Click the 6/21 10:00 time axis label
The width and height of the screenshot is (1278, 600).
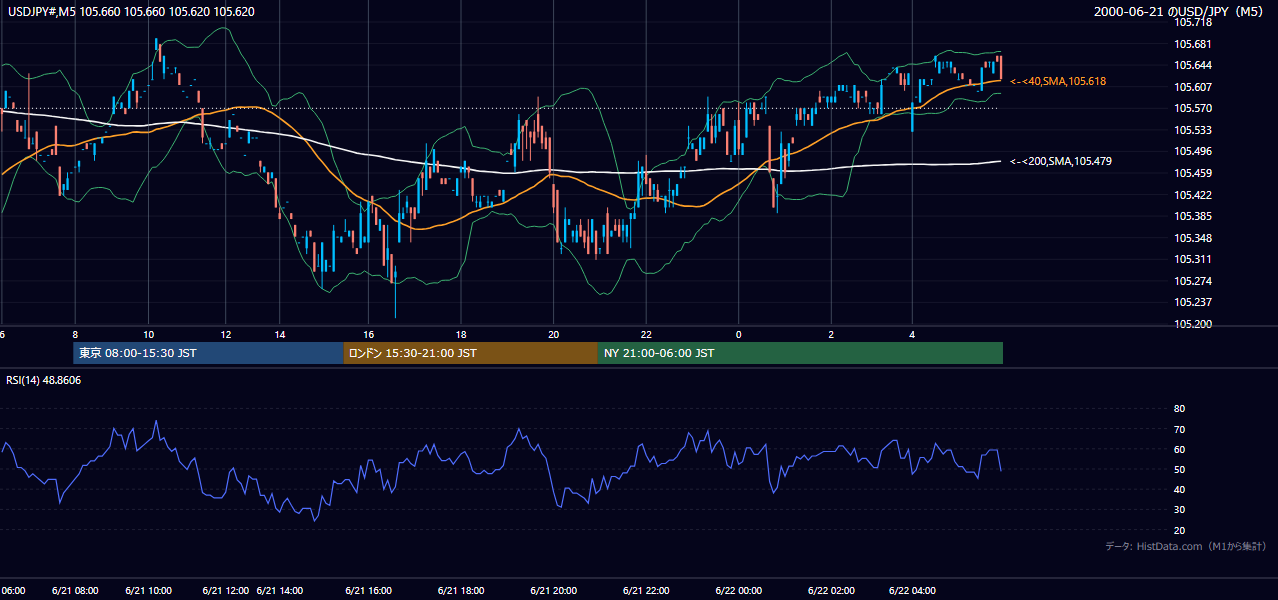click(149, 591)
